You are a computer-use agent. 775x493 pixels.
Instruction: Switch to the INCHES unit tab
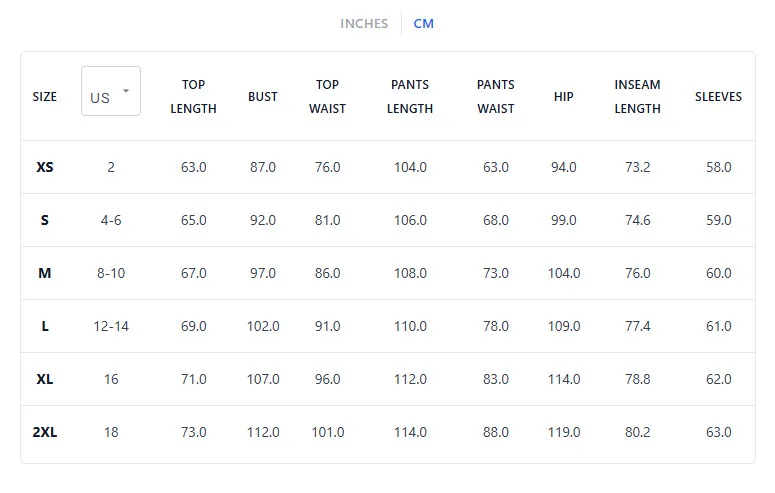364,24
